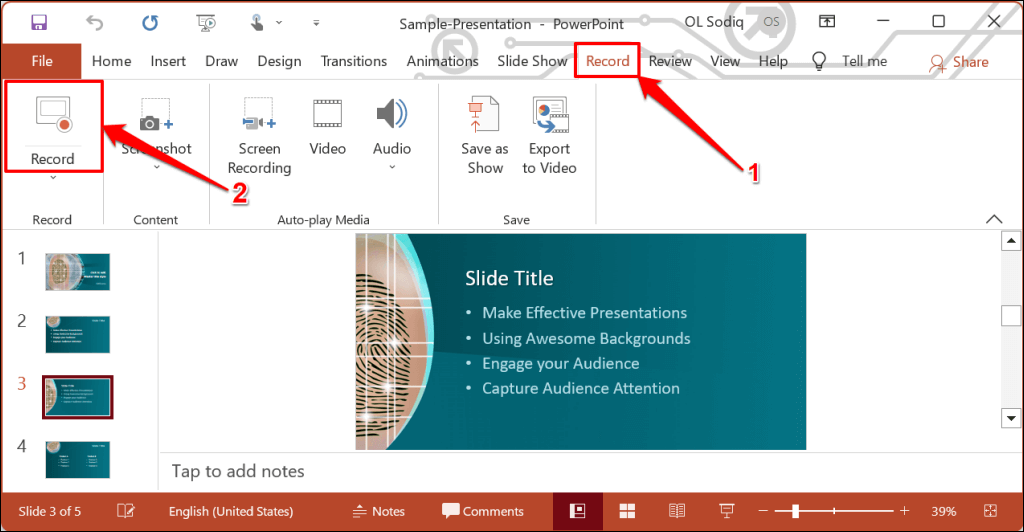Viewport: 1024px width, 532px height.
Task: Open the Transitions tab
Action: click(353, 61)
